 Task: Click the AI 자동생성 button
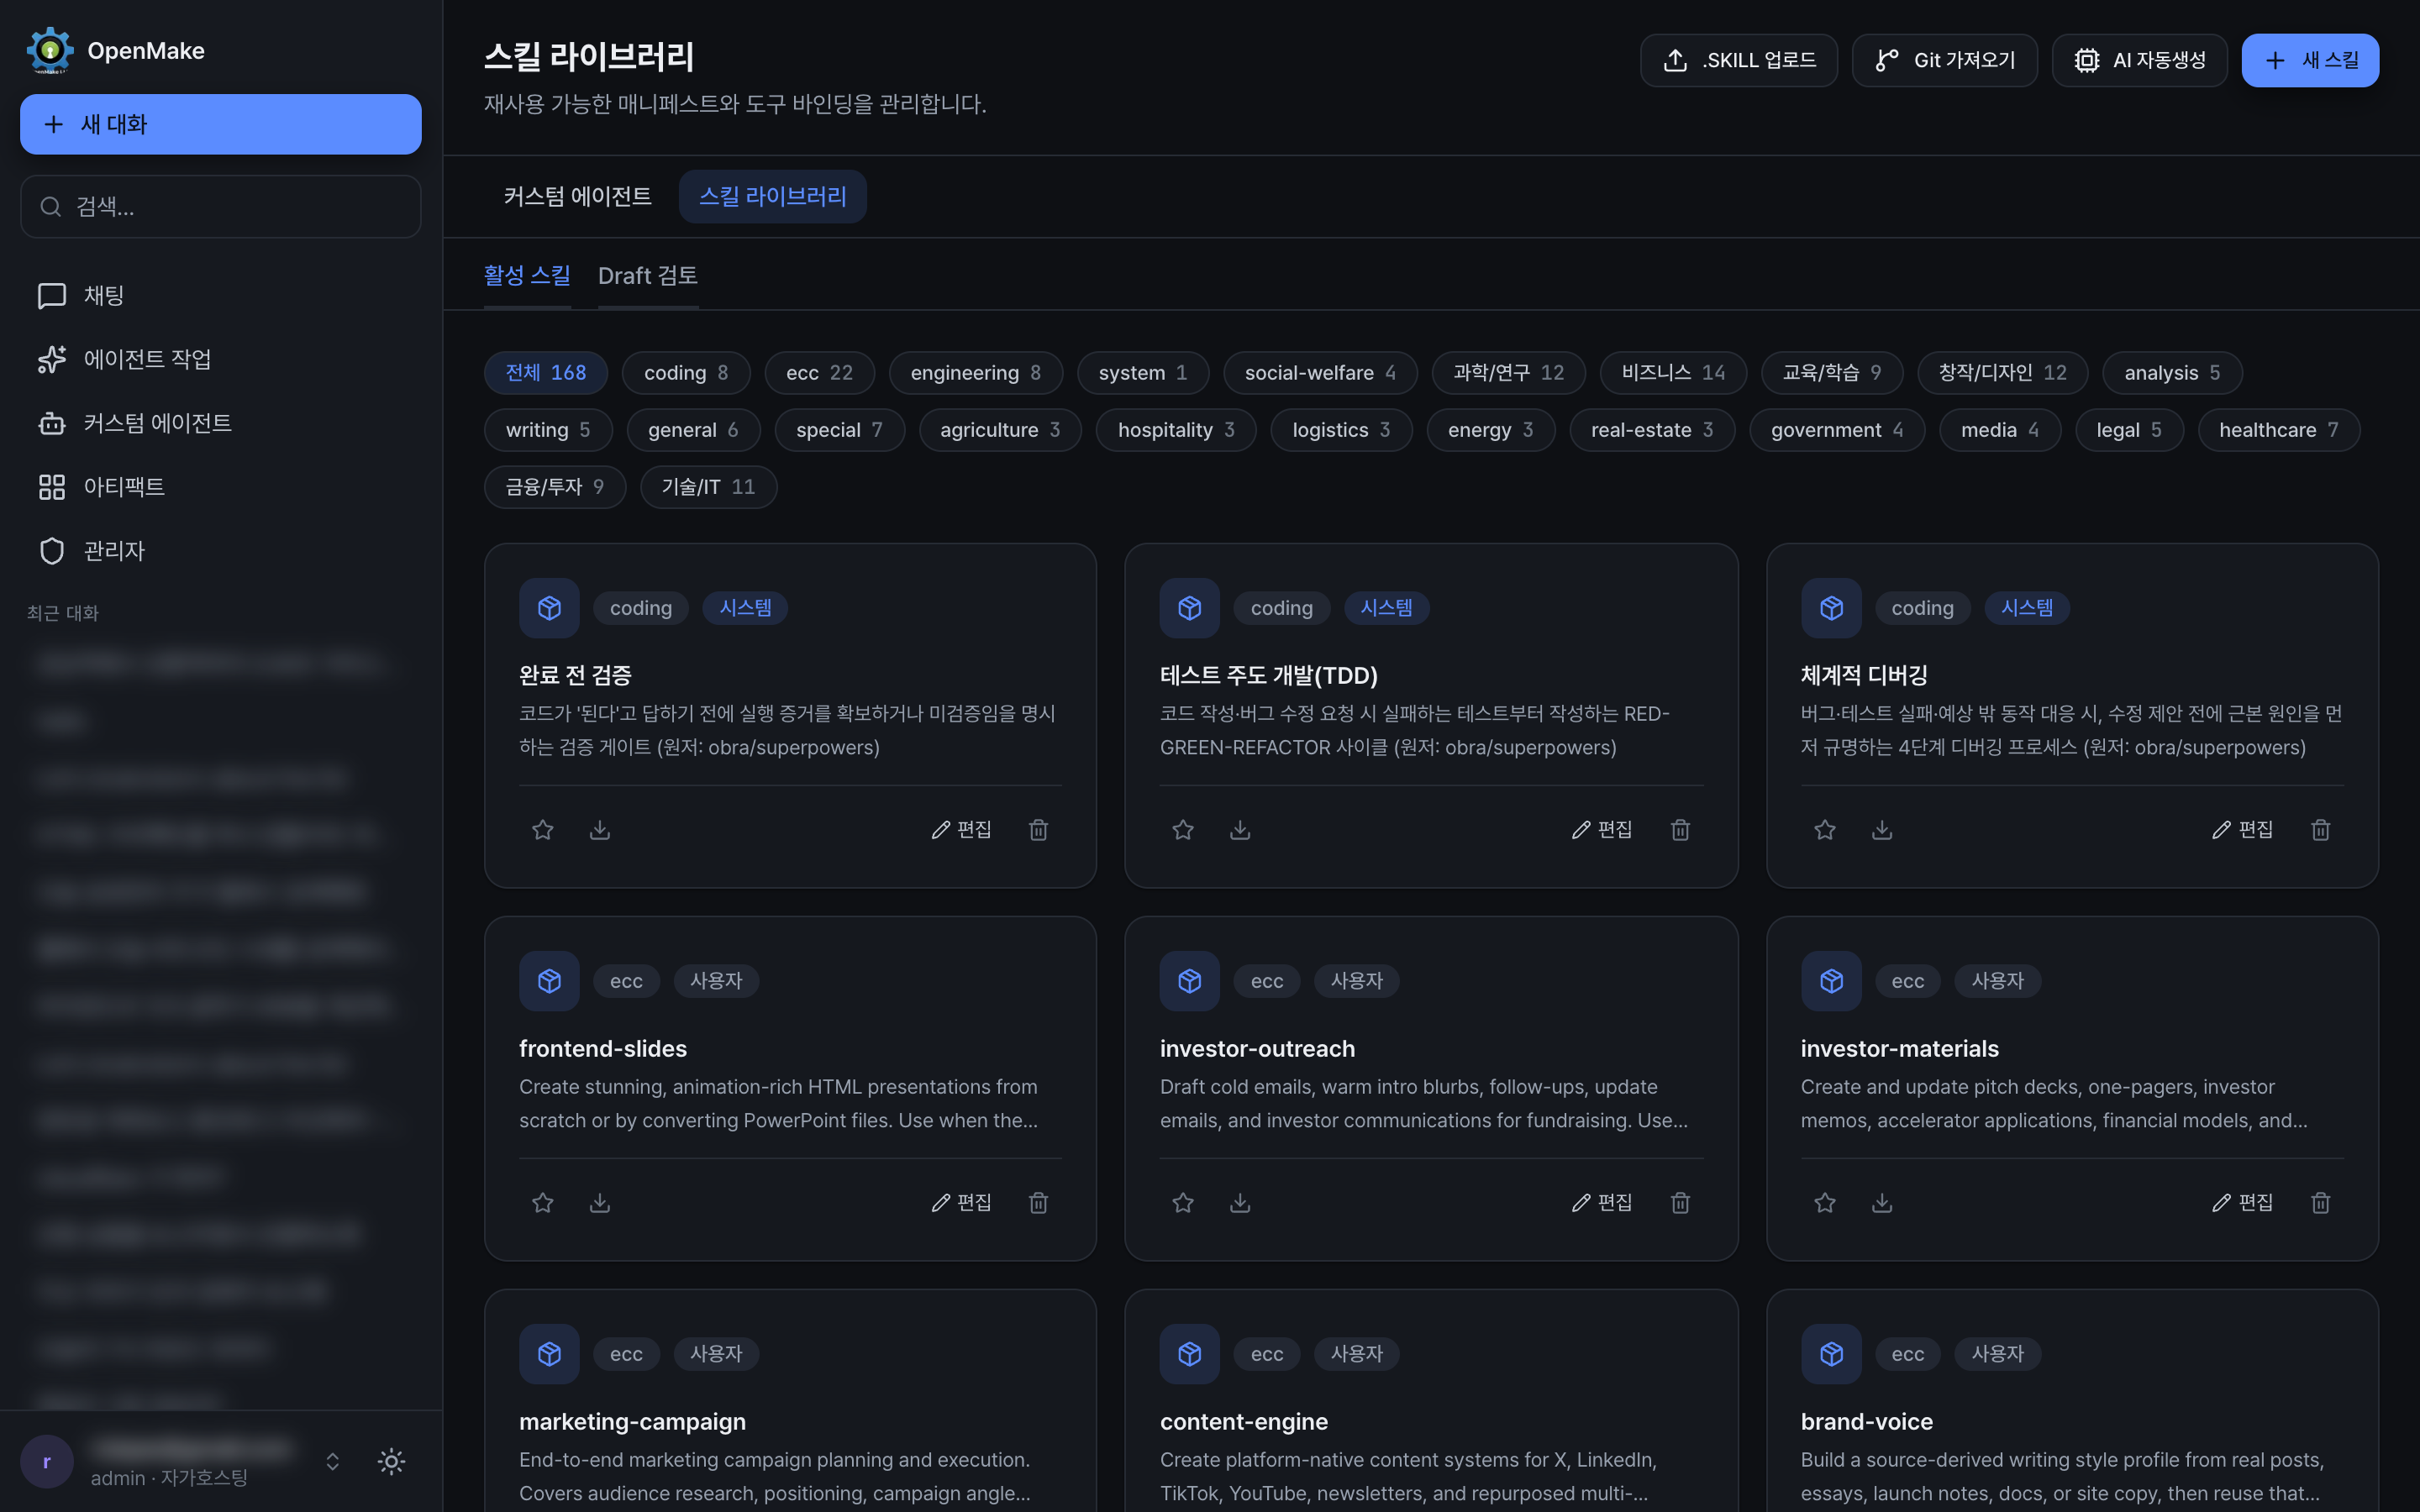(2139, 60)
